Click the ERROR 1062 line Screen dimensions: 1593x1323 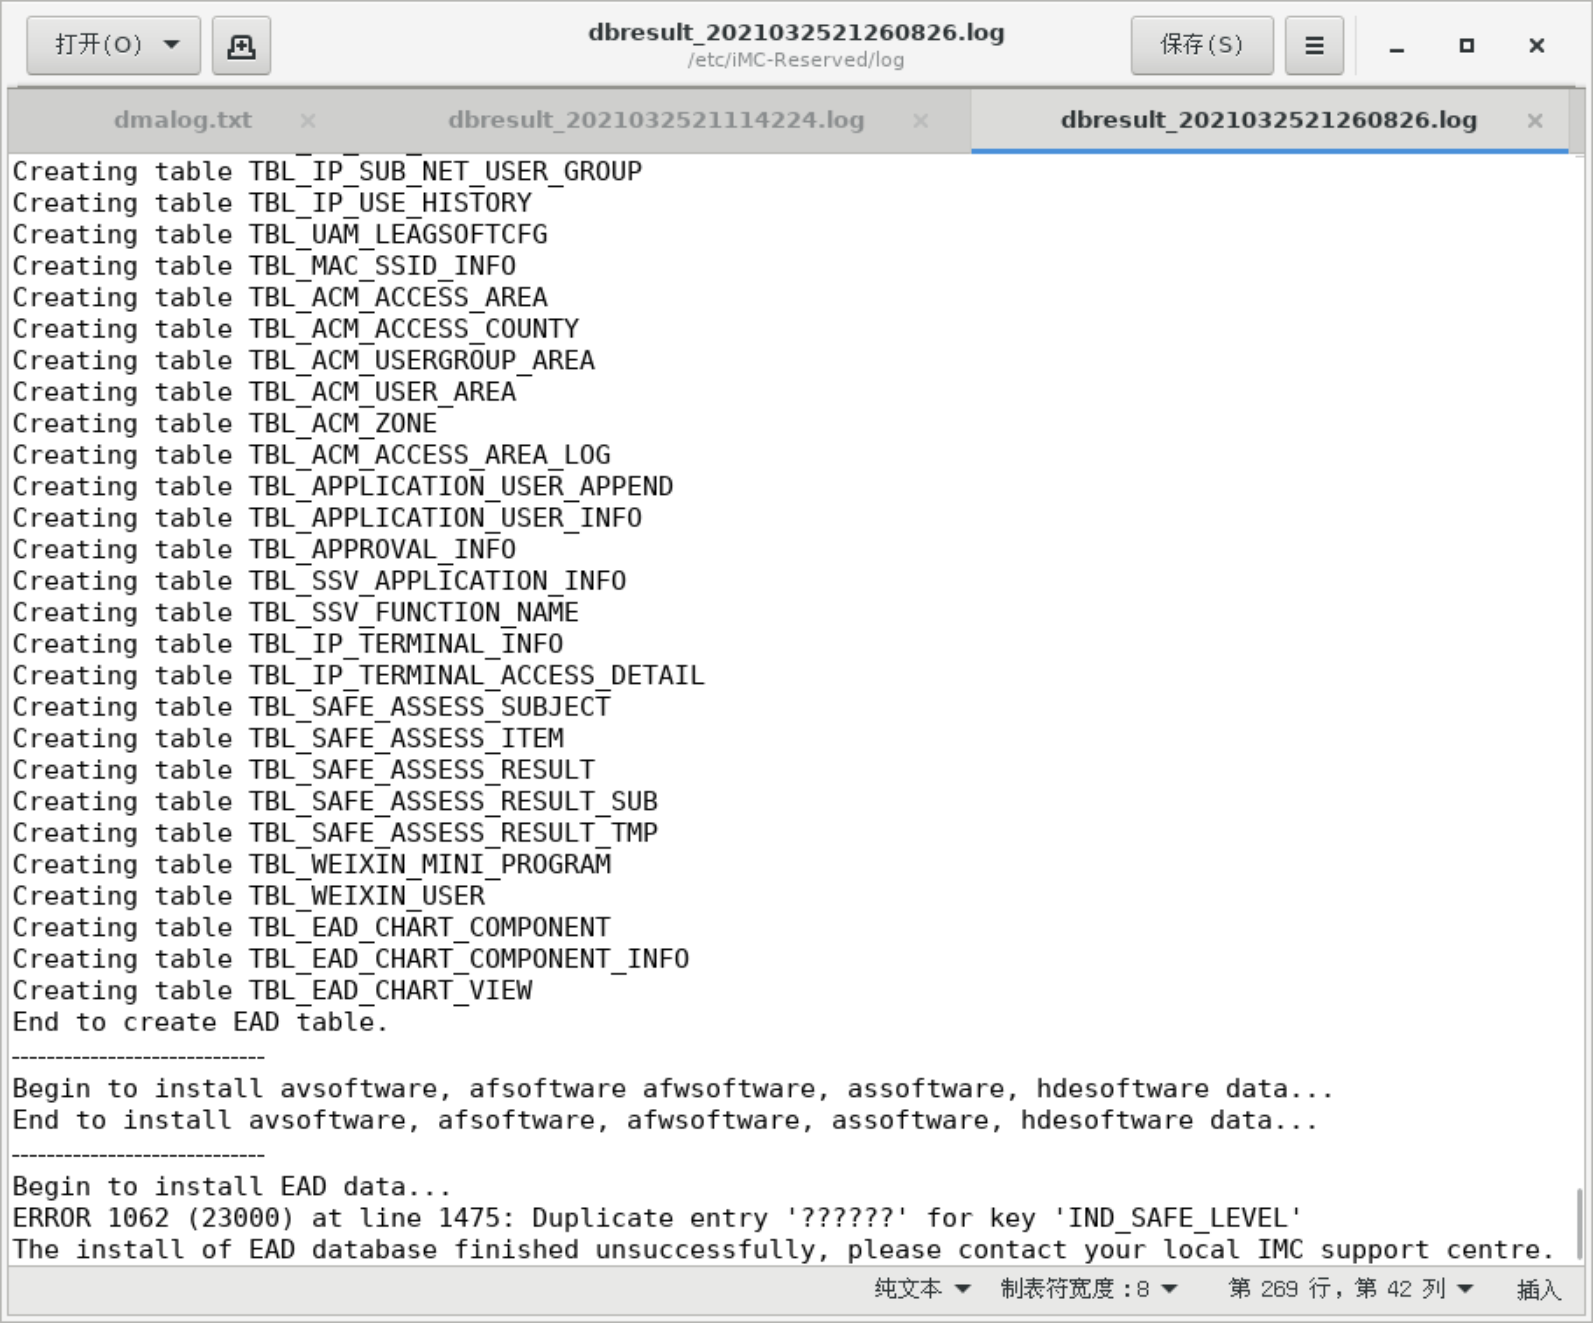coord(657,1218)
